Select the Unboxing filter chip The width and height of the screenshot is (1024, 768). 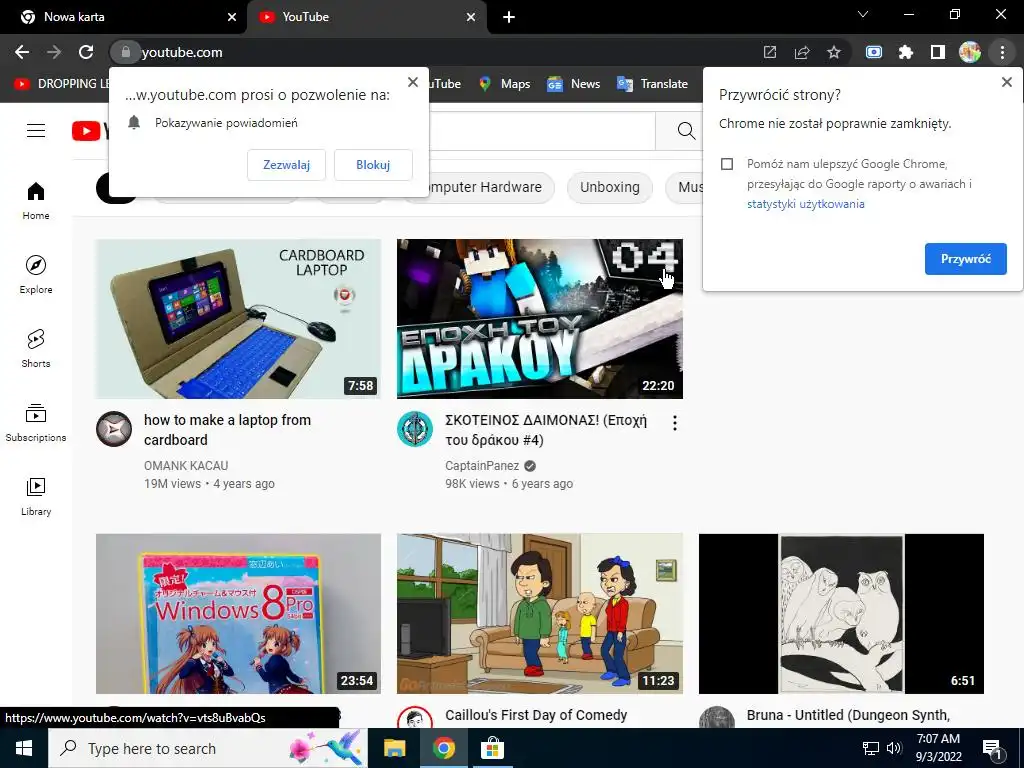pos(609,187)
